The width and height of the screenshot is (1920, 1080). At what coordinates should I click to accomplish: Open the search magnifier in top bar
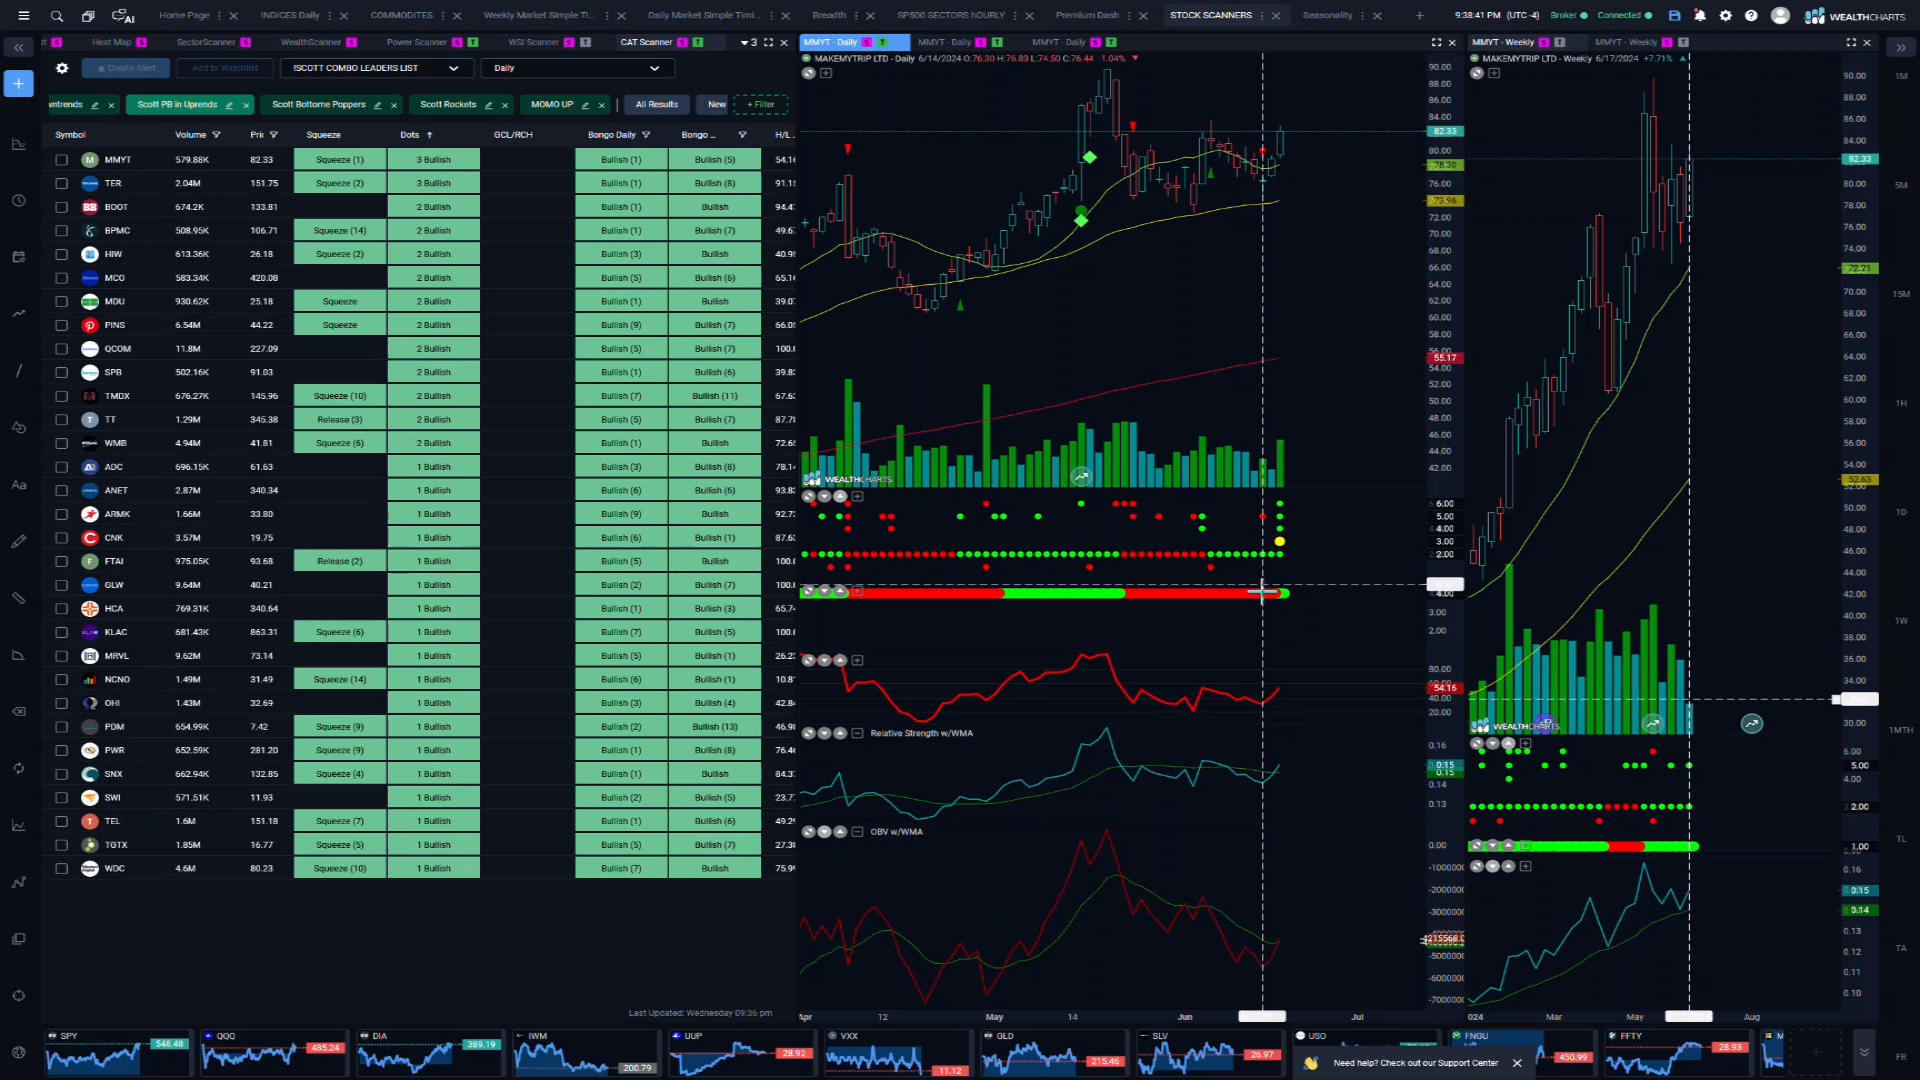coord(57,16)
